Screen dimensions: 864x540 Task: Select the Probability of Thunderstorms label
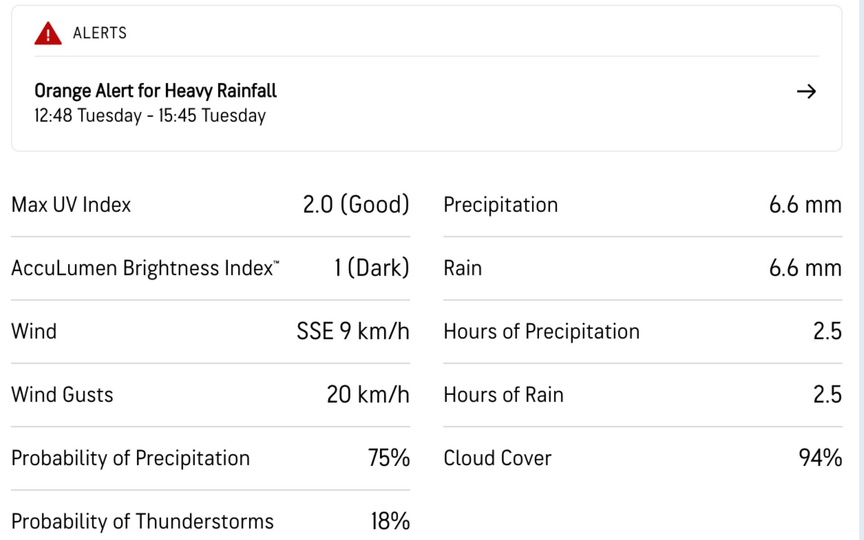click(142, 521)
